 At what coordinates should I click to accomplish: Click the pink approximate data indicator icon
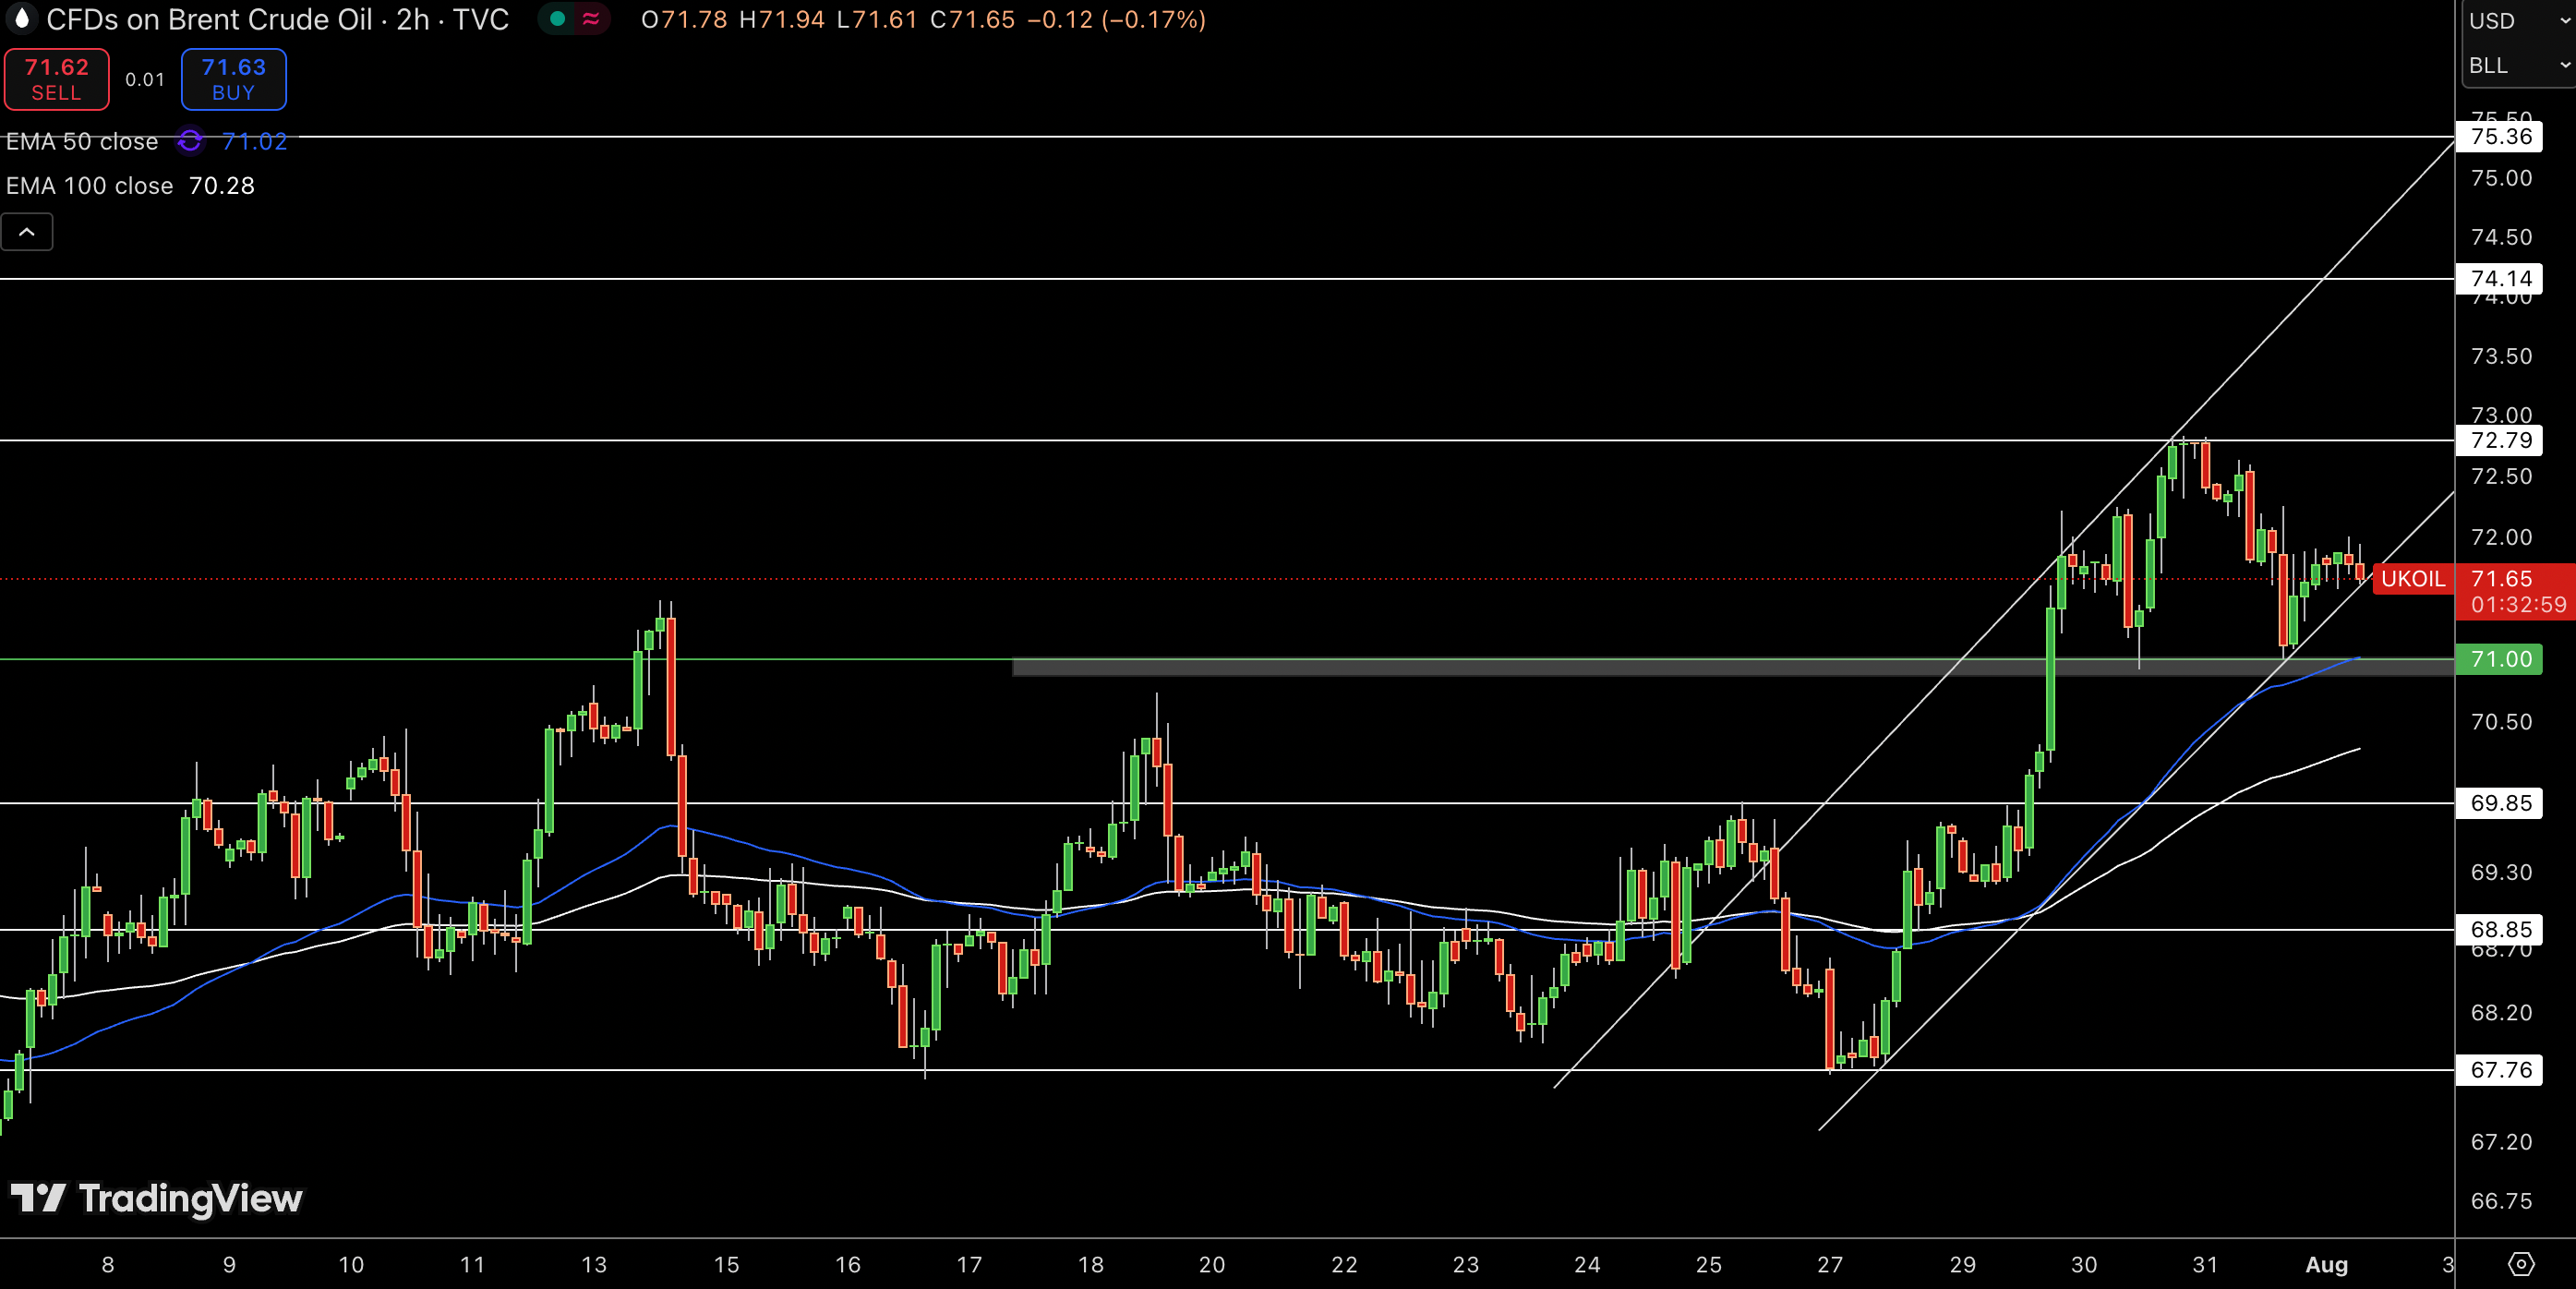[591, 19]
